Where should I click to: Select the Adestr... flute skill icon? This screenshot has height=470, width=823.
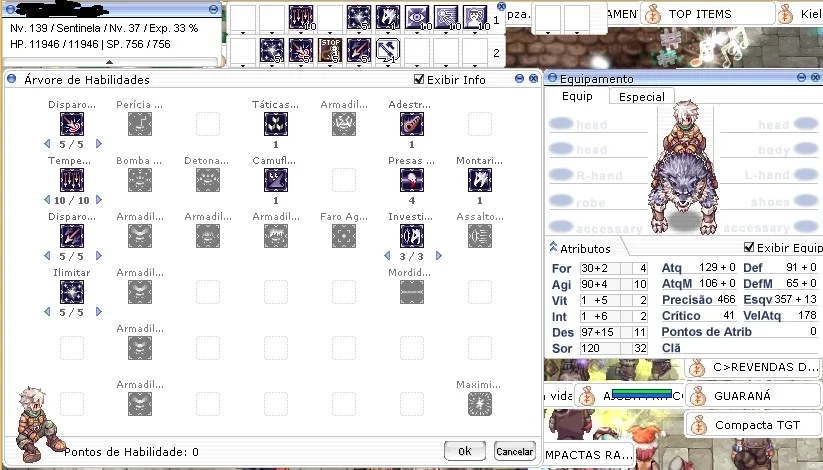point(412,124)
